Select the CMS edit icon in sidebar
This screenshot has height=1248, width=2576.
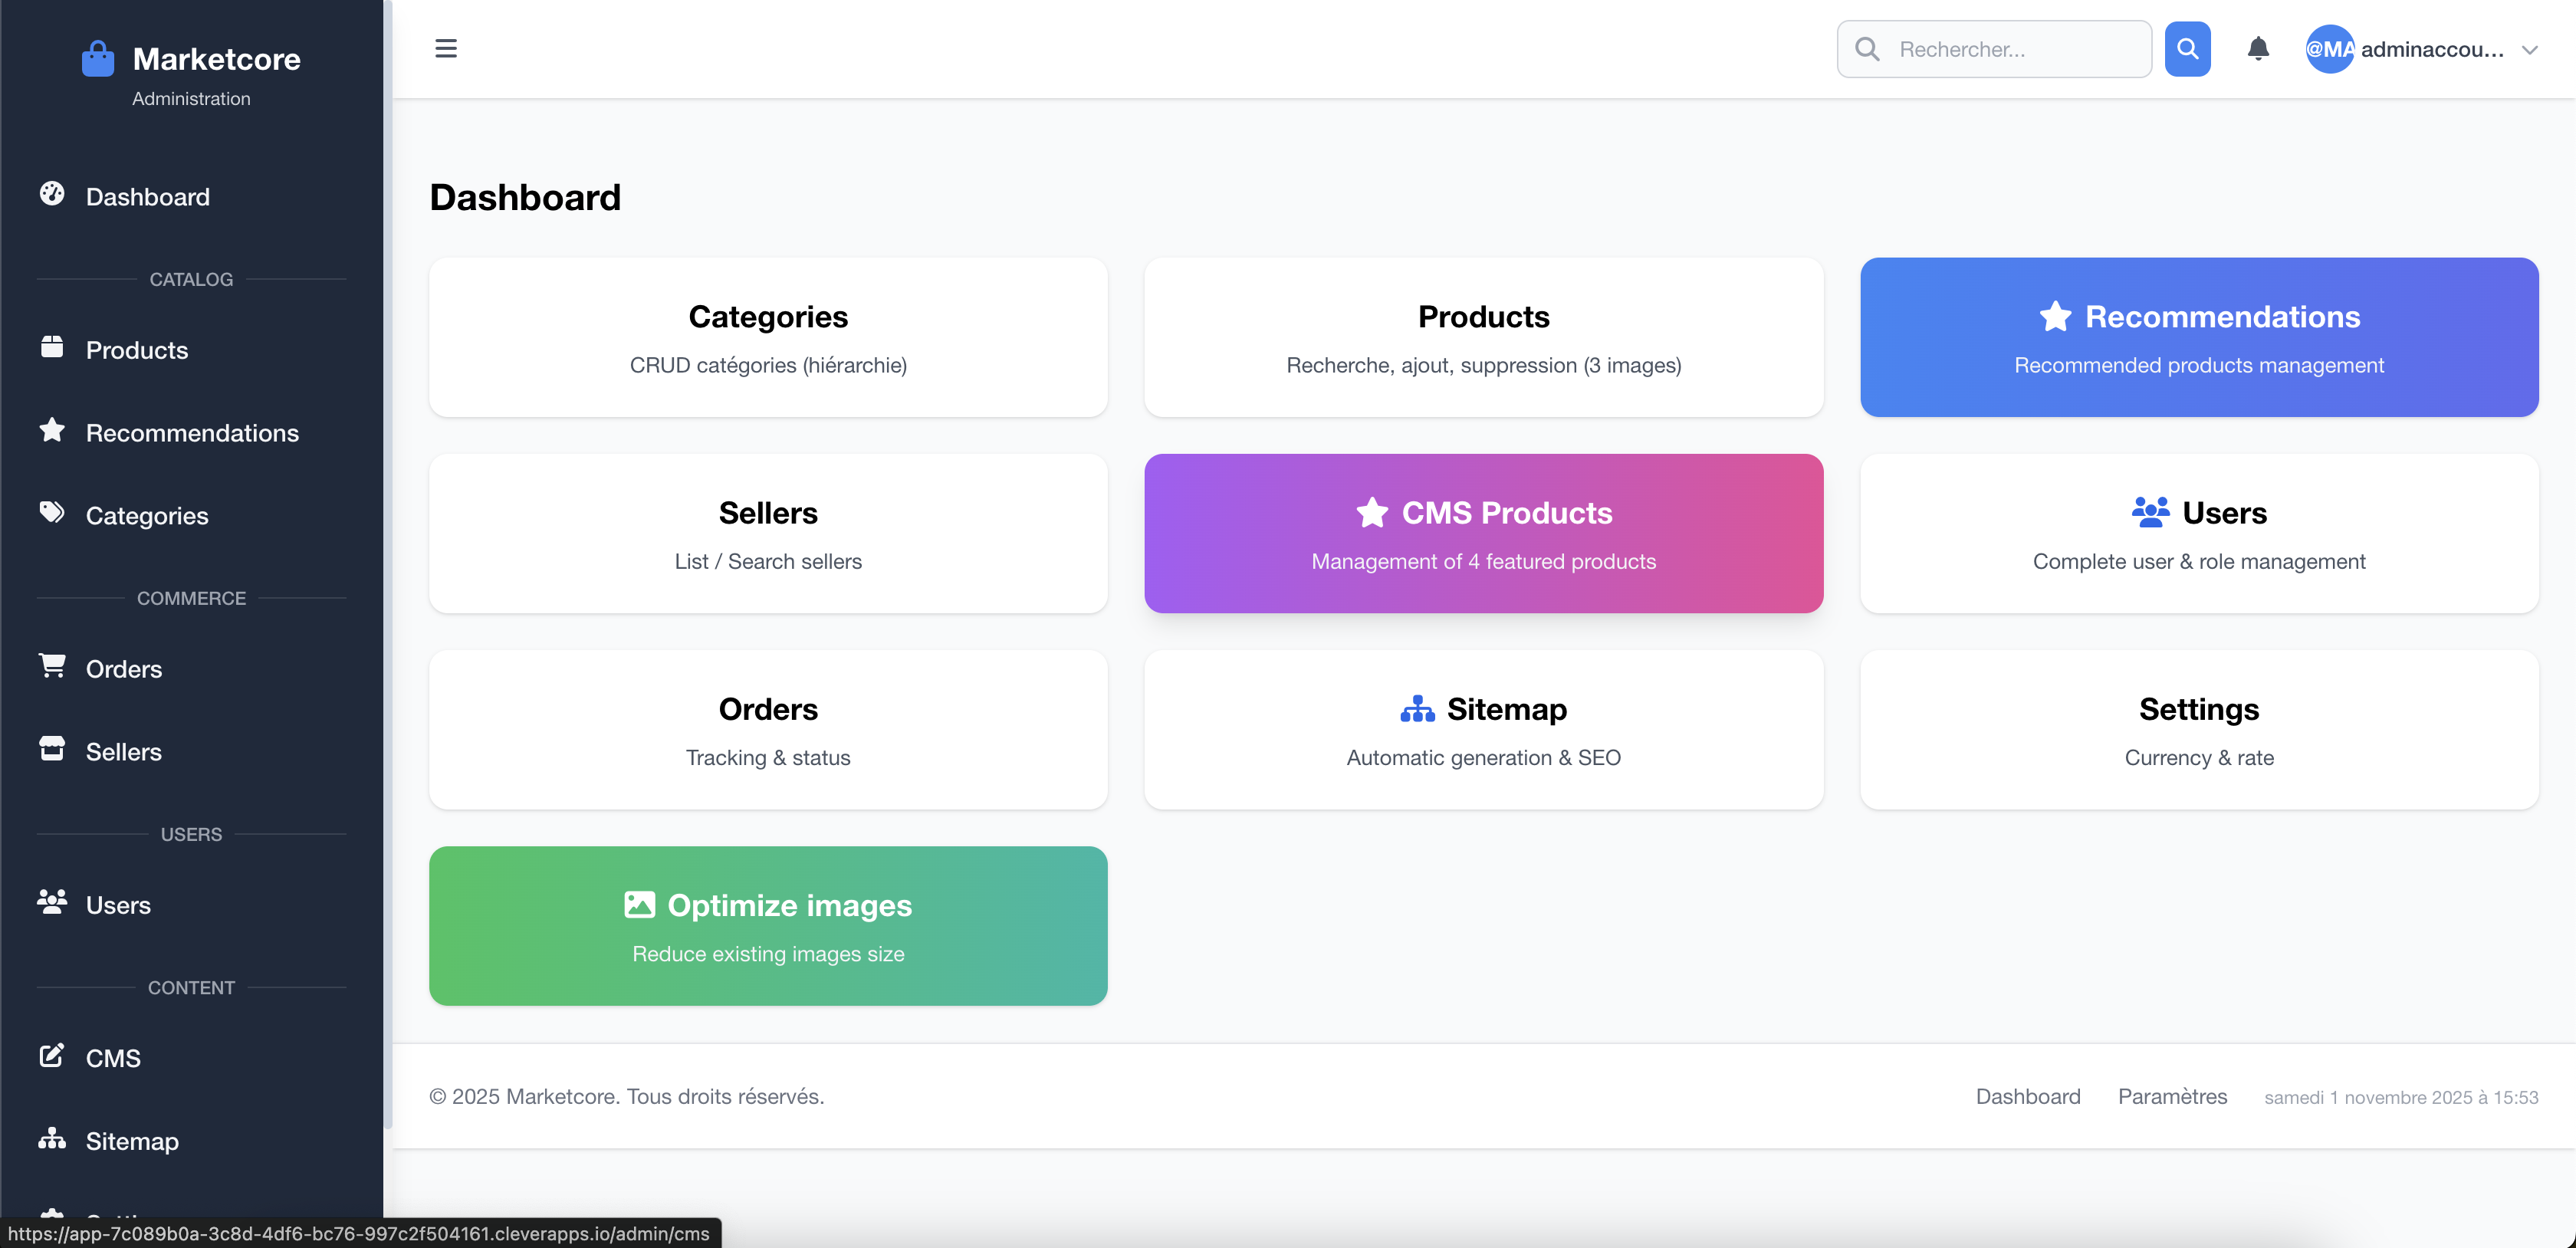(x=52, y=1056)
